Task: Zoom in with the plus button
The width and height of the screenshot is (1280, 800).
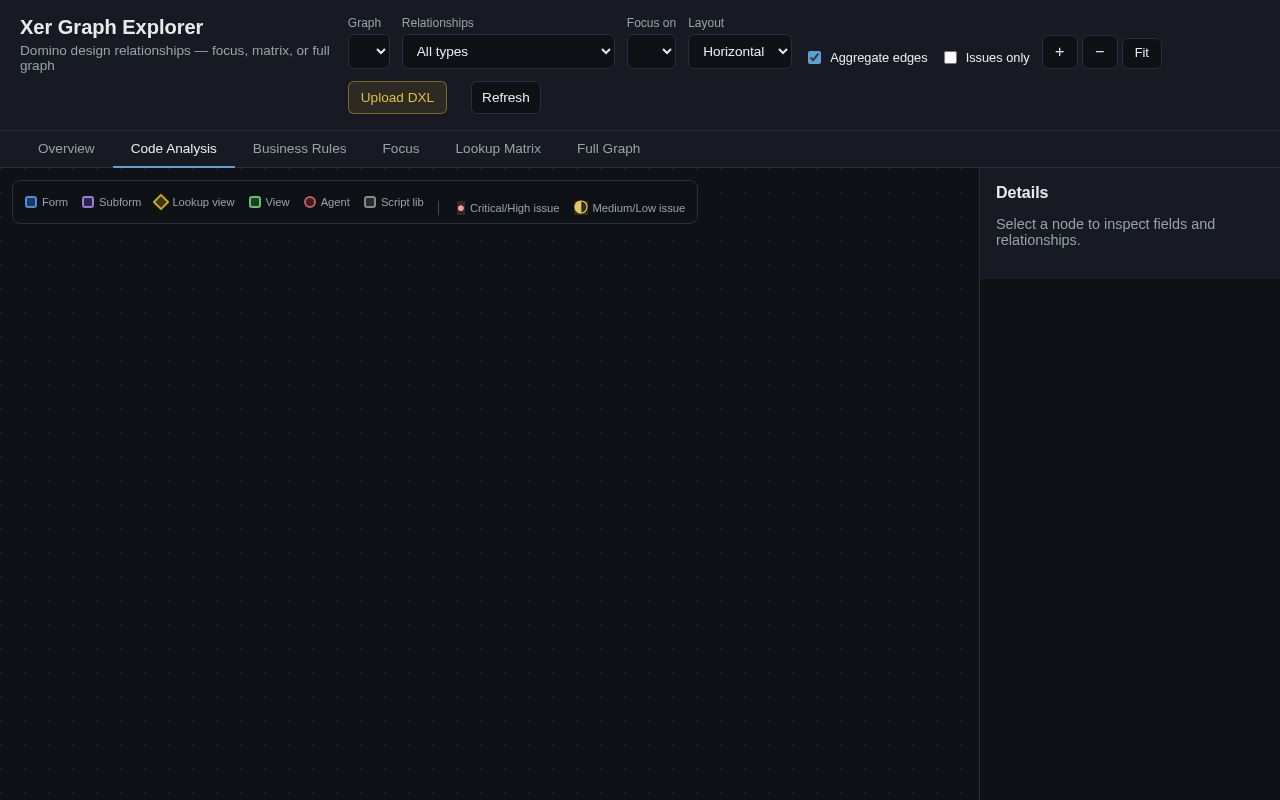Action: point(1060,52)
